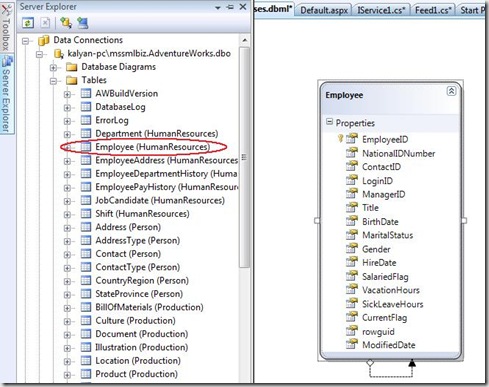Image resolution: width=489 pixels, height=387 pixels.
Task: Select the MaritalStatus property icon
Action: pos(351,235)
